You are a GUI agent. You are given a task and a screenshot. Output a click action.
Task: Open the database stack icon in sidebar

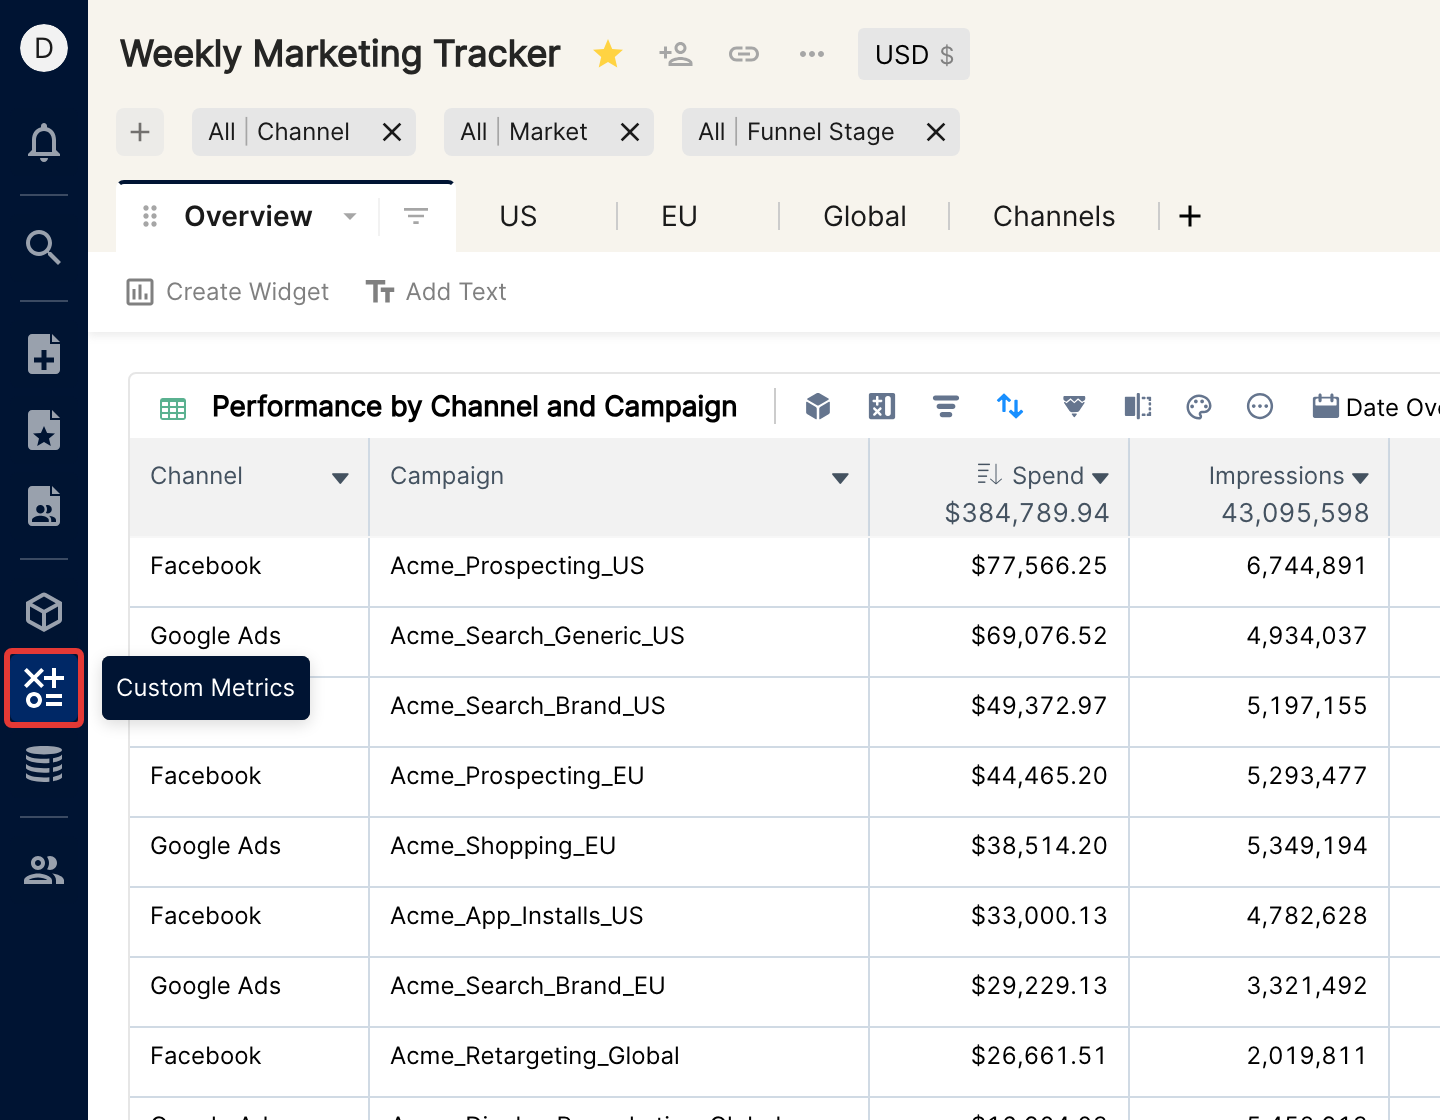(44, 764)
